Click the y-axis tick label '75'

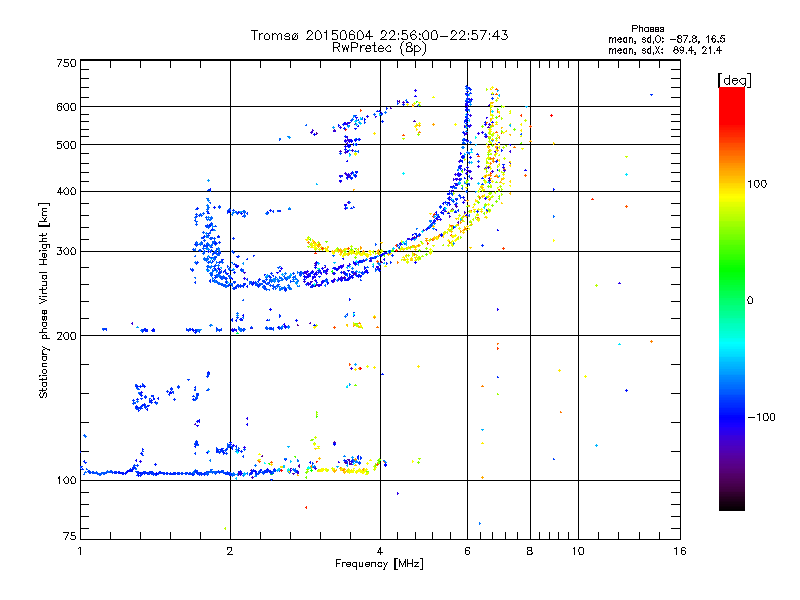(x=70, y=536)
